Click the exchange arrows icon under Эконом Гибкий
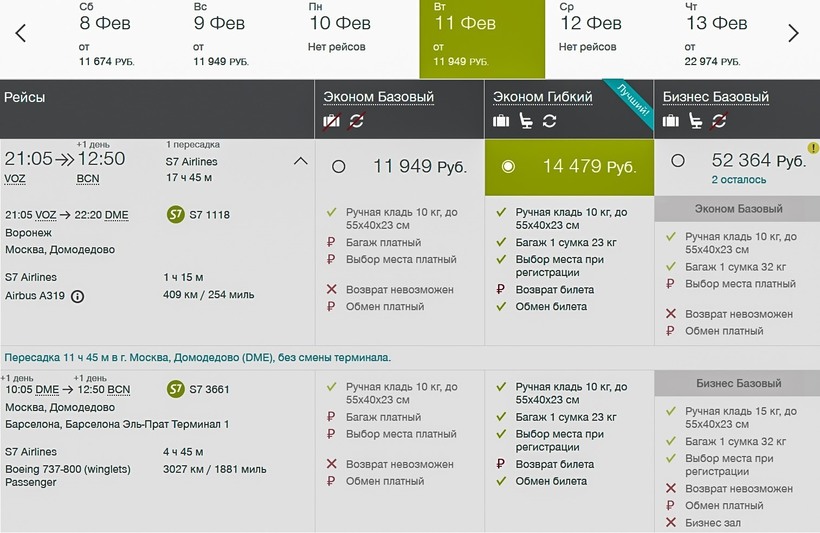 (x=549, y=121)
